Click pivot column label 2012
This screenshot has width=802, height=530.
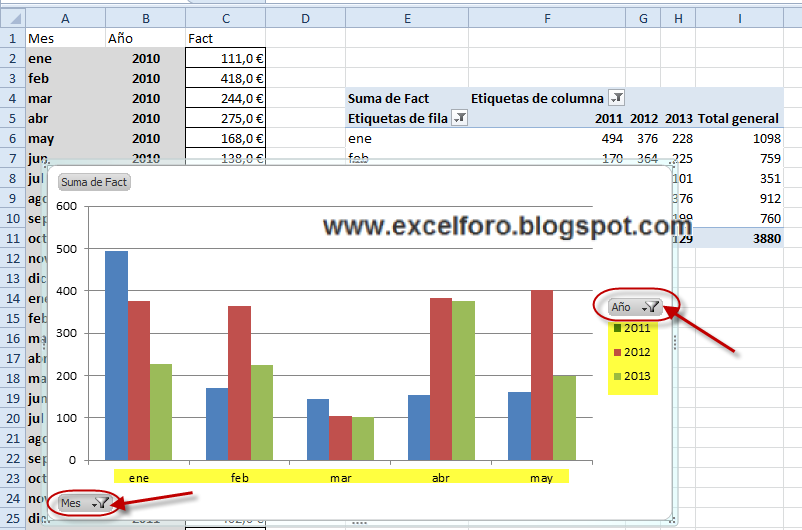click(643, 118)
